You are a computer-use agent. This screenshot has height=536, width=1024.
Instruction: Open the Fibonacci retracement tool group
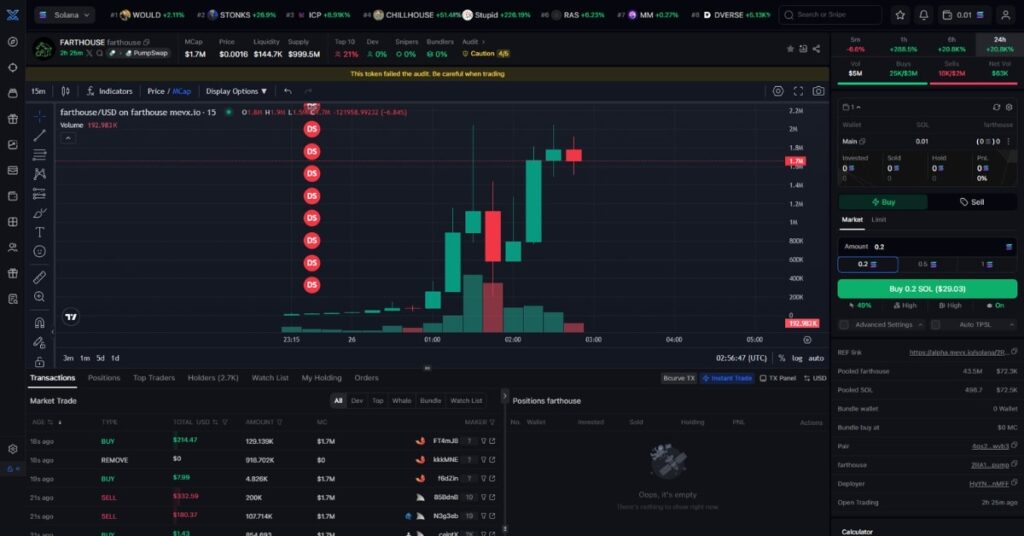click(40, 155)
